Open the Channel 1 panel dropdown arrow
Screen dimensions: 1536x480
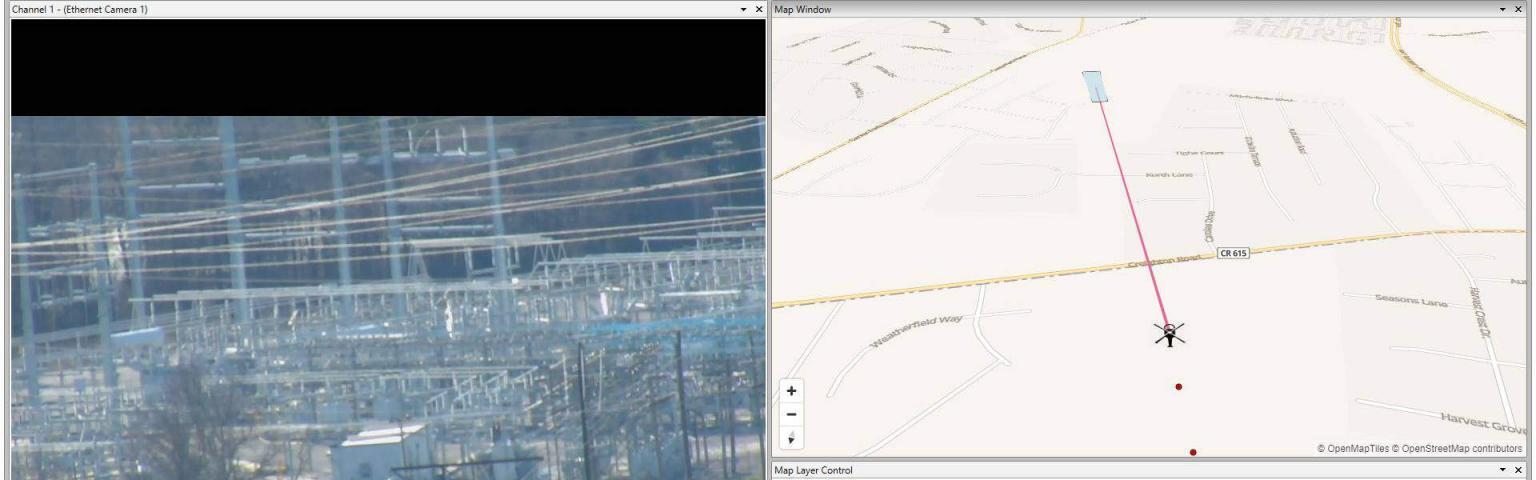pos(743,9)
